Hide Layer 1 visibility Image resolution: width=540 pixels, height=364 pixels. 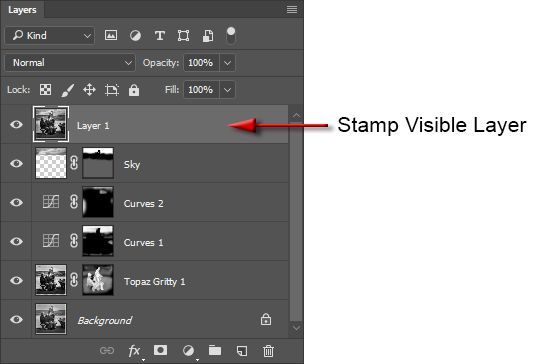[x=16, y=124]
